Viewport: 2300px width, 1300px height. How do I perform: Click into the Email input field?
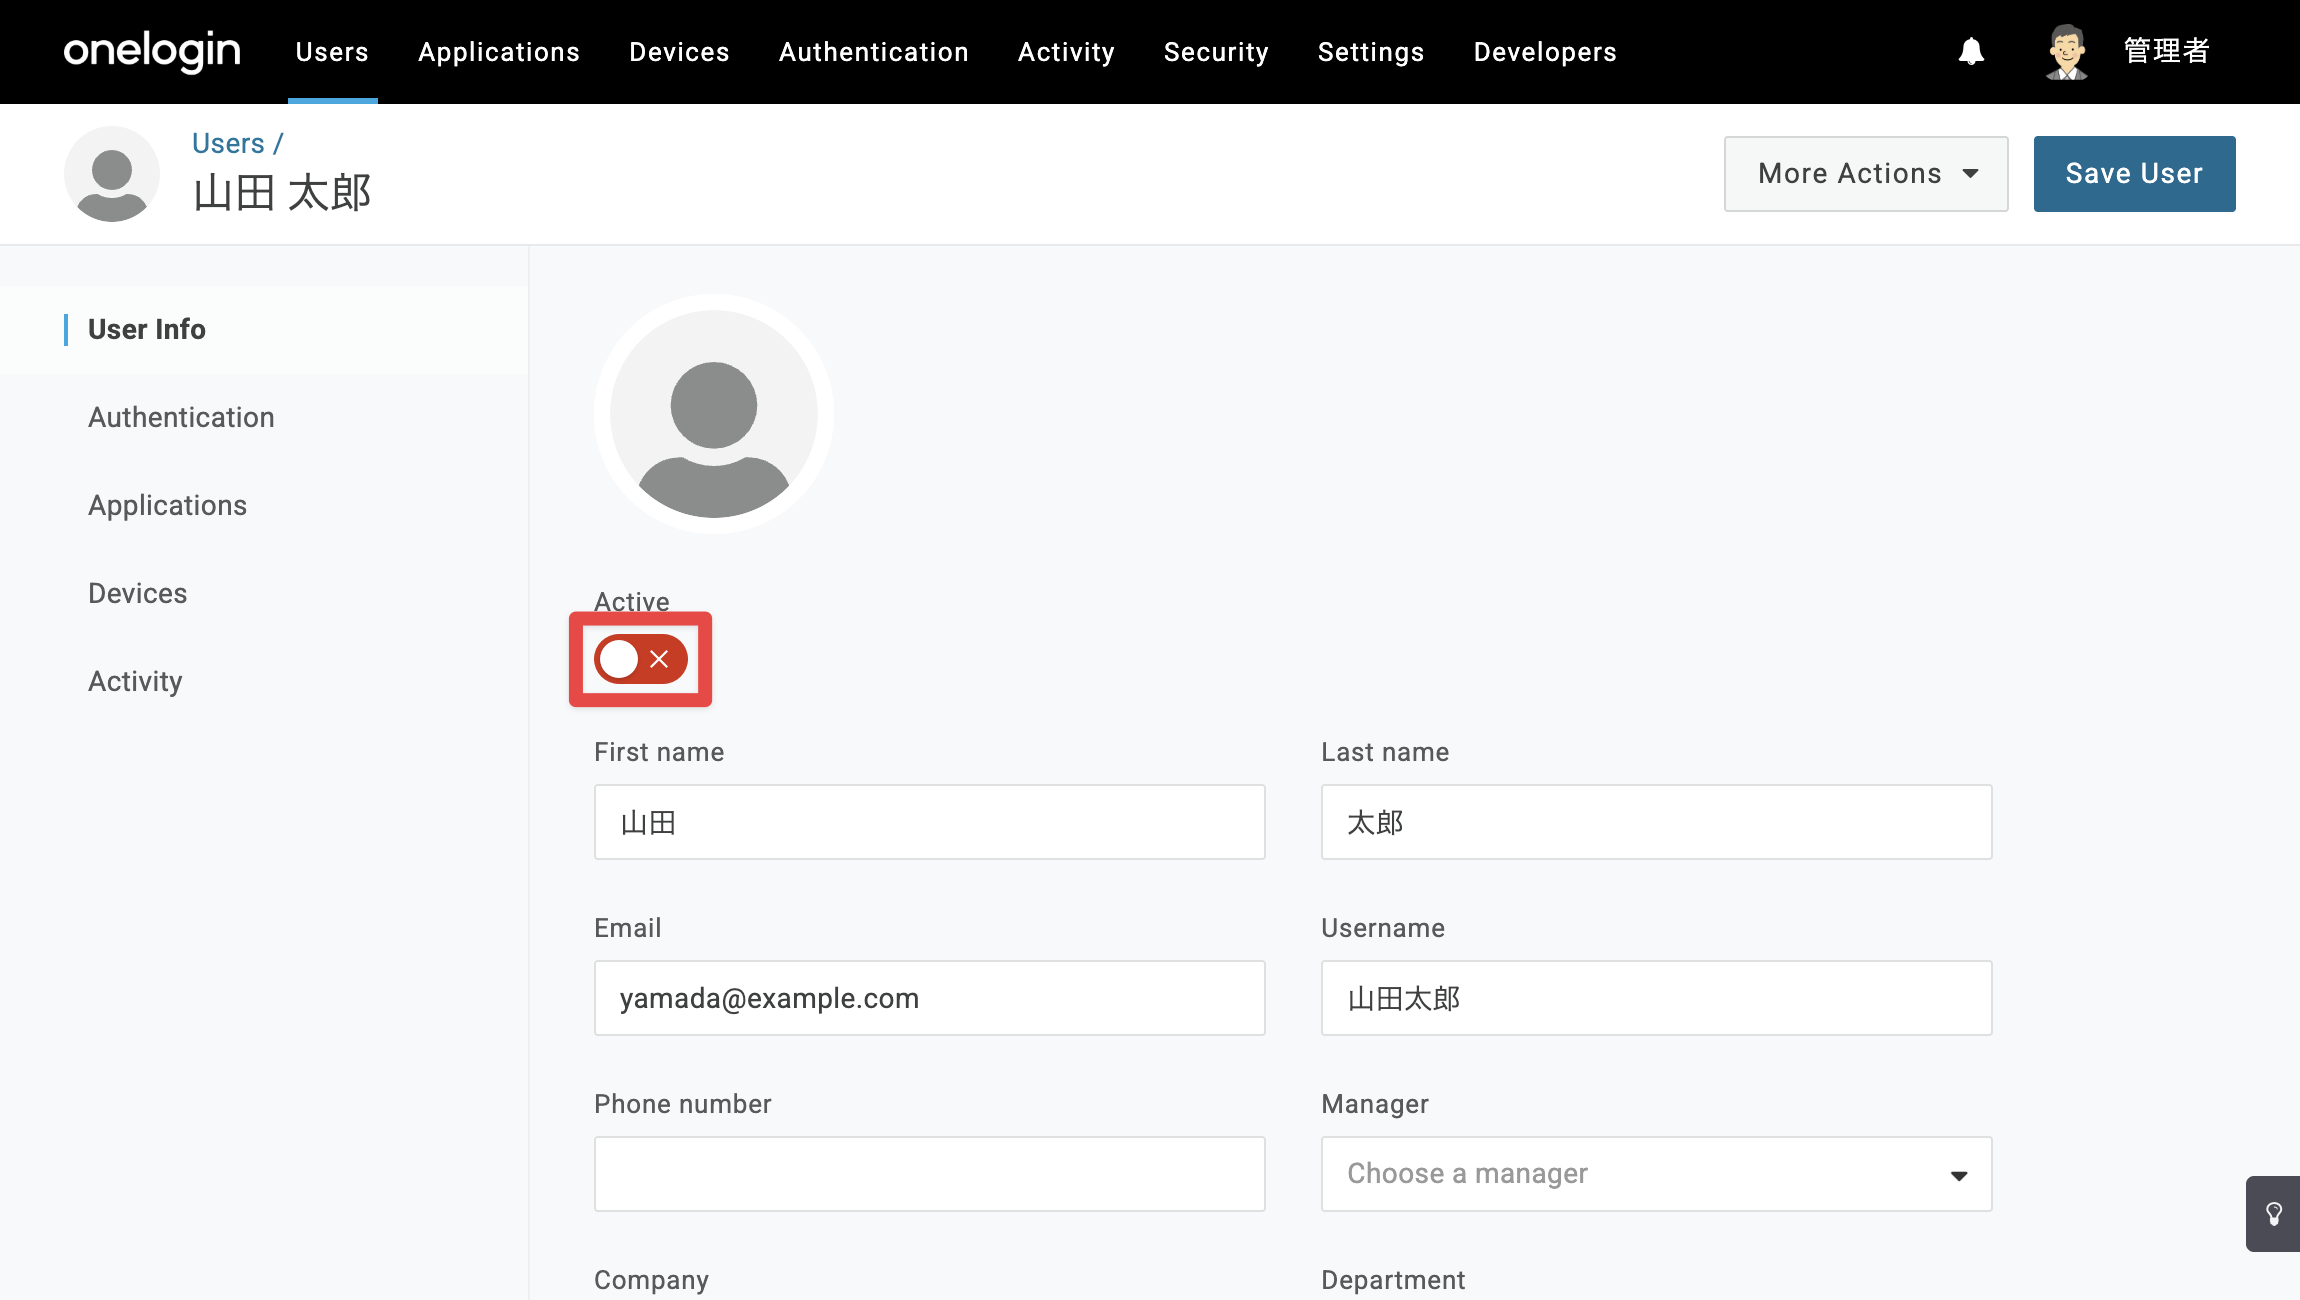(x=929, y=998)
